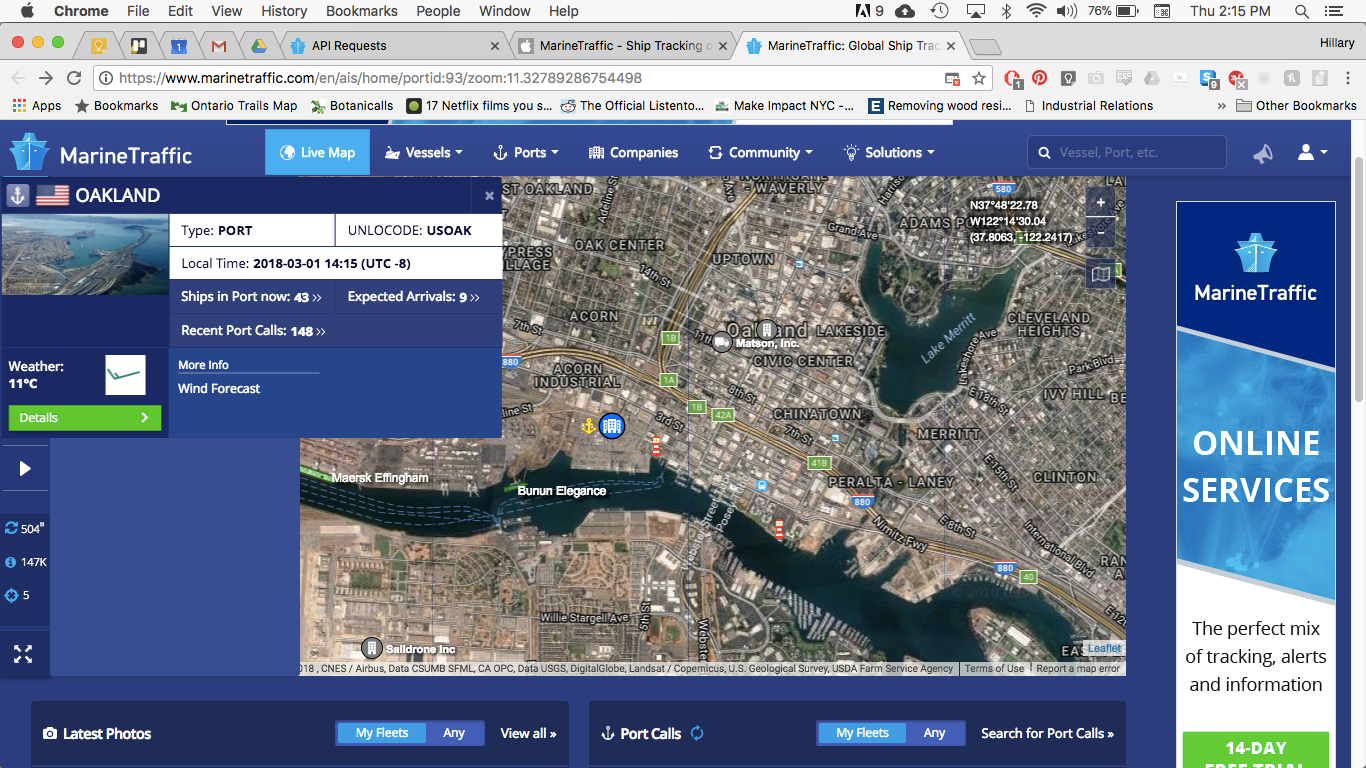Open the Solutions dropdown menu
The image size is (1366, 768).
(x=888, y=152)
